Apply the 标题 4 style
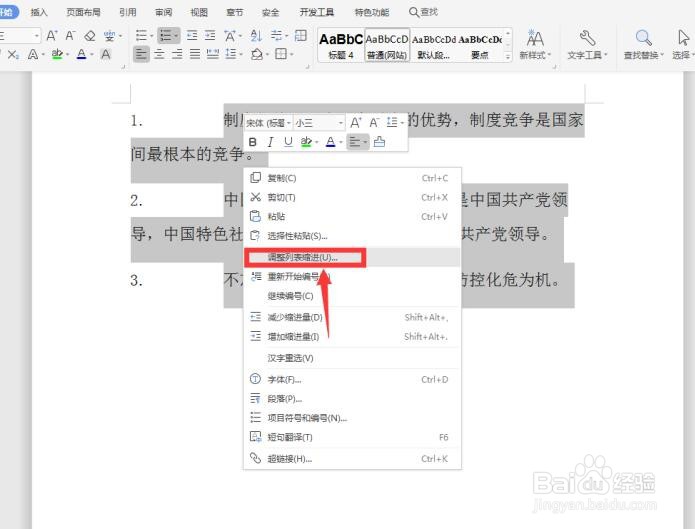Viewport: 695px width, 529px height. coord(341,45)
